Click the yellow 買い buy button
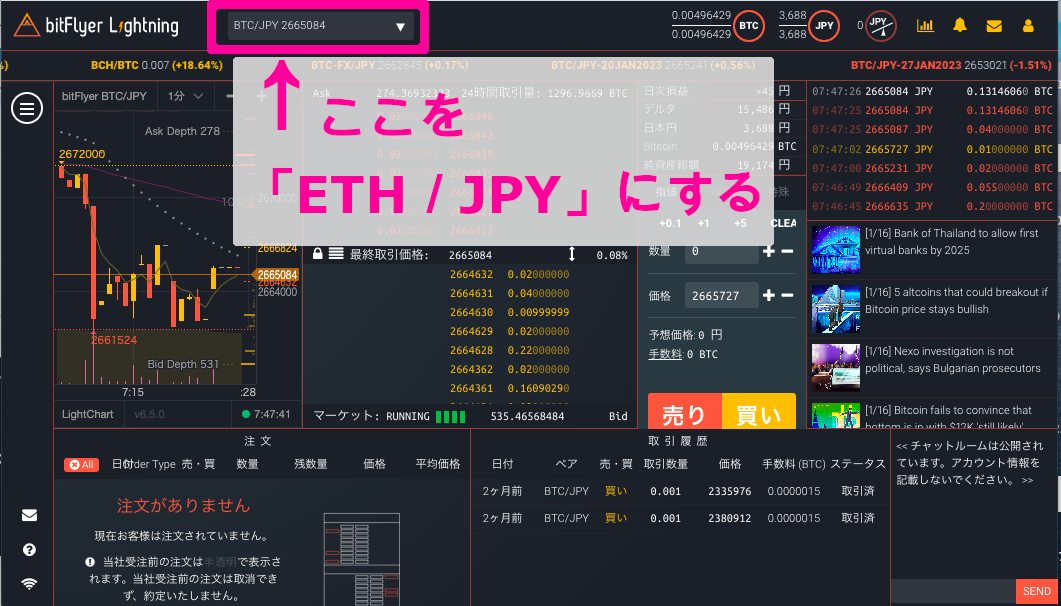This screenshot has height=606, width=1061. (759, 411)
